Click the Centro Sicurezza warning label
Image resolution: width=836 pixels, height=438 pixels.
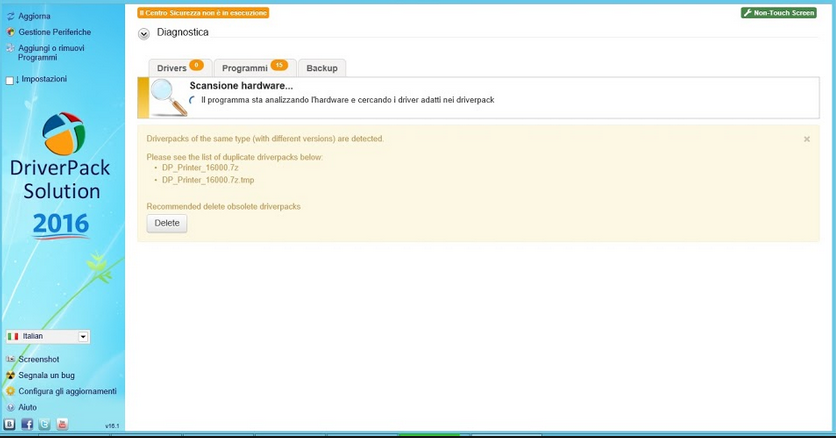(203, 13)
